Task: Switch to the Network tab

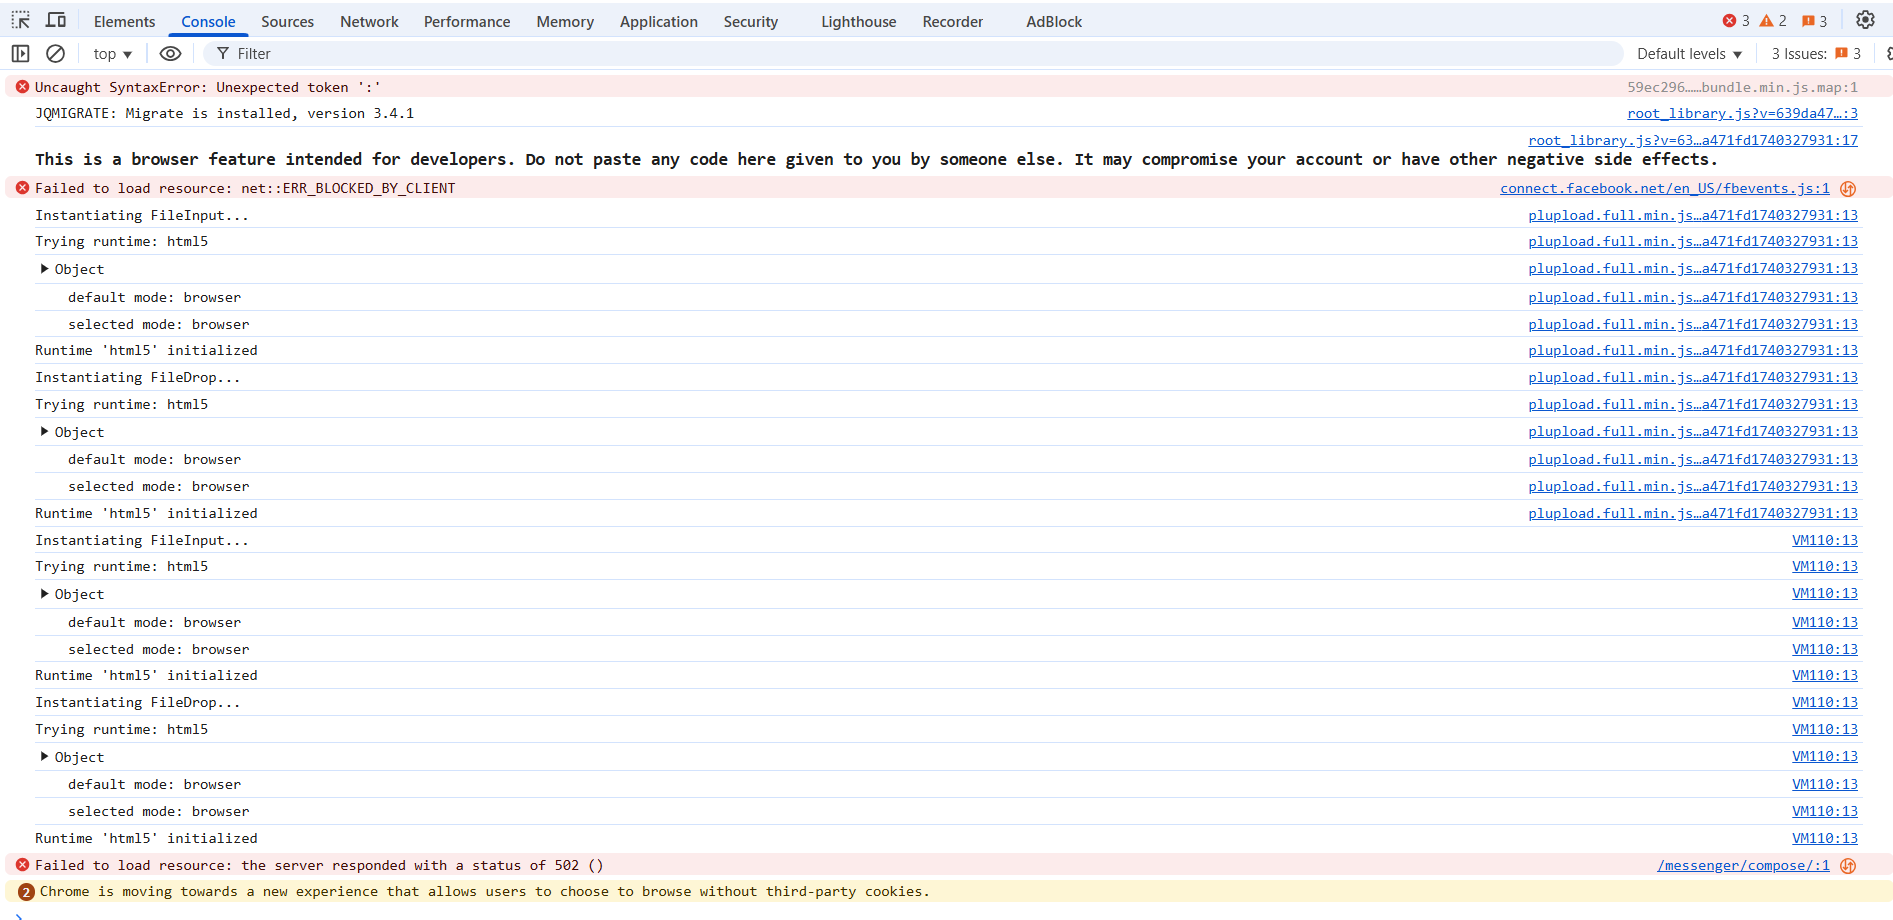Action: (x=369, y=21)
